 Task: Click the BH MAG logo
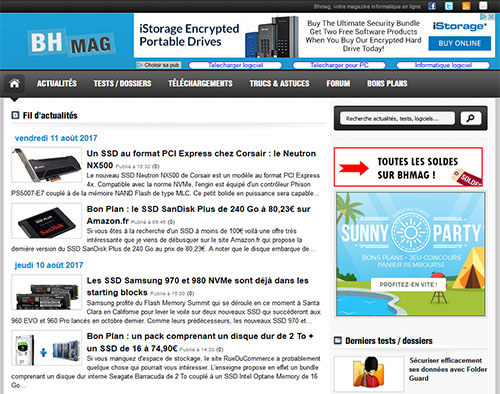point(71,43)
